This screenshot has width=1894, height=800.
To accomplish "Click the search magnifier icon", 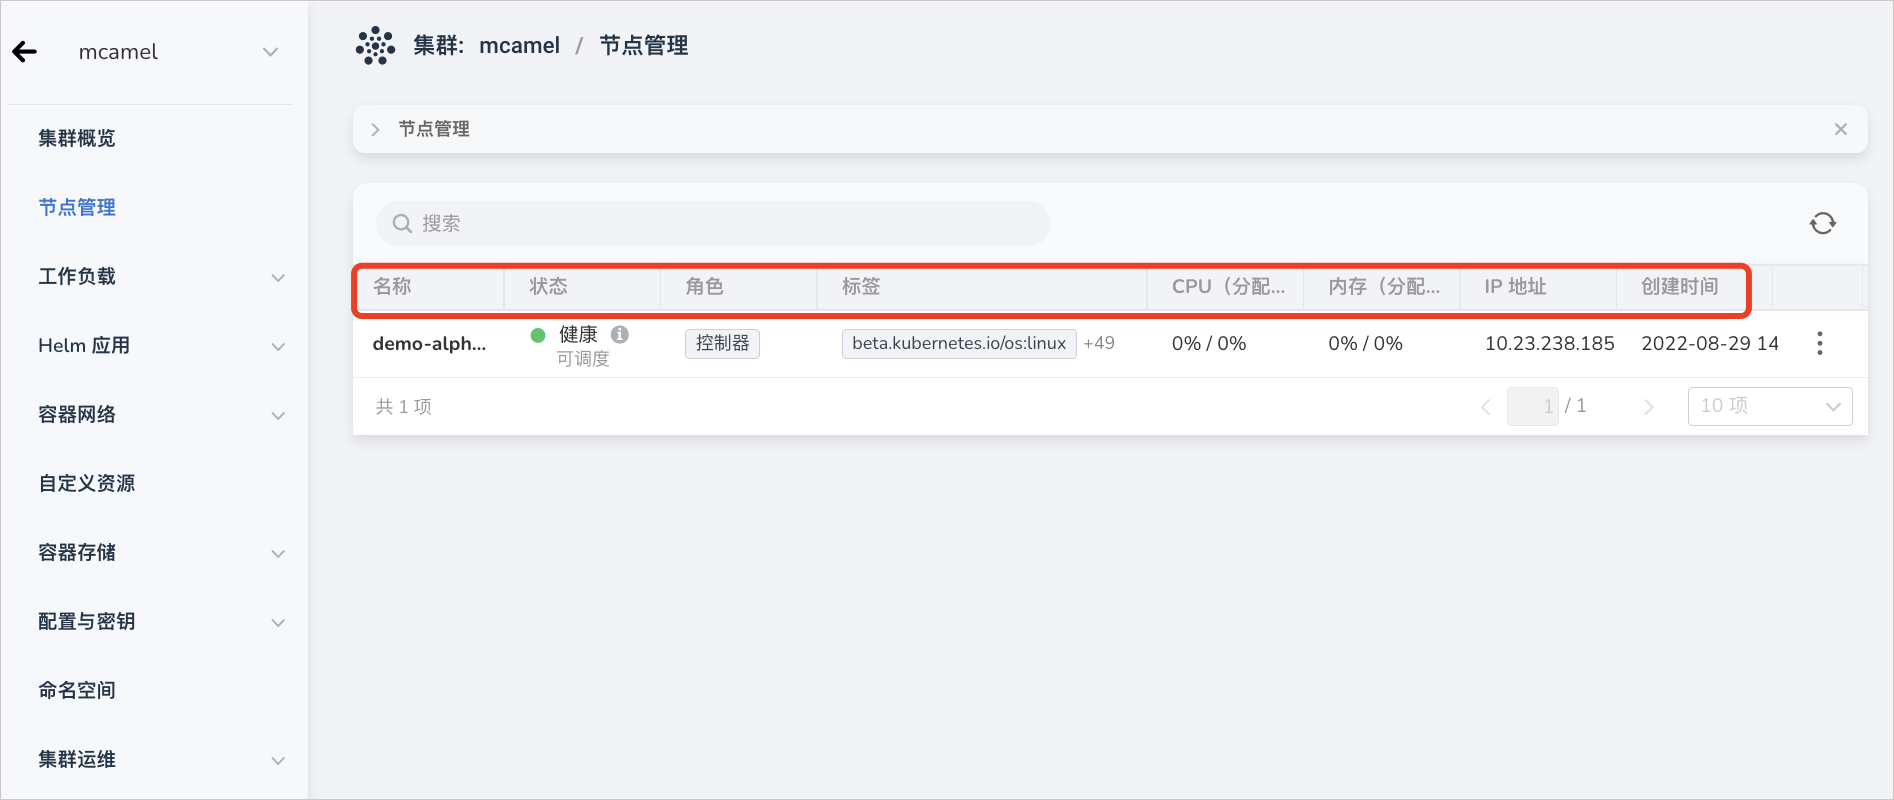I will point(402,223).
